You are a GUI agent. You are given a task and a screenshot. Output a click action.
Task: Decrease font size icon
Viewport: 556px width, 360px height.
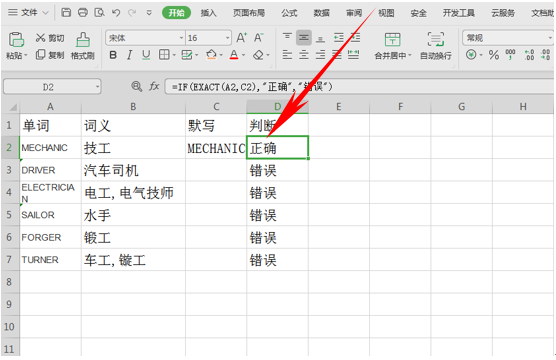tap(258, 38)
